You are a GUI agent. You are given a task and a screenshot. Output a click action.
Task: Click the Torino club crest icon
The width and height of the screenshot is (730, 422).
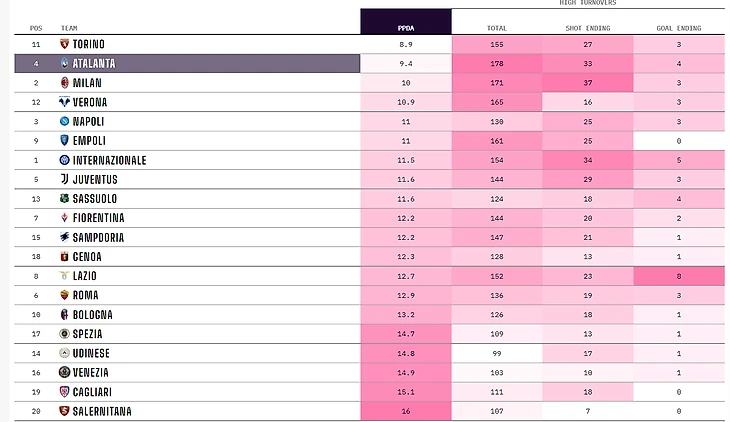(65, 45)
